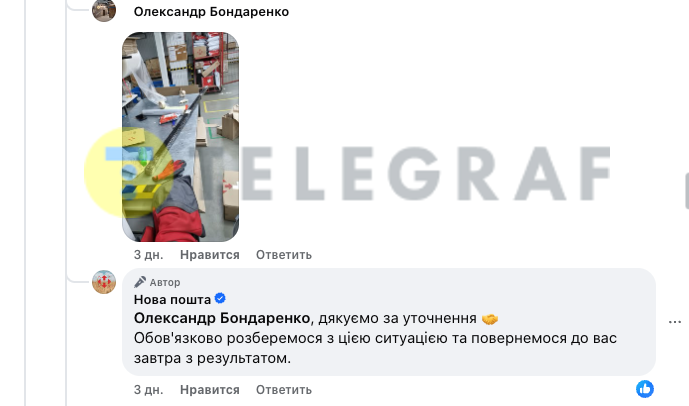Like Нова пошта's reply via Нравится
Screen dimensions: 689x406
[x=210, y=390]
